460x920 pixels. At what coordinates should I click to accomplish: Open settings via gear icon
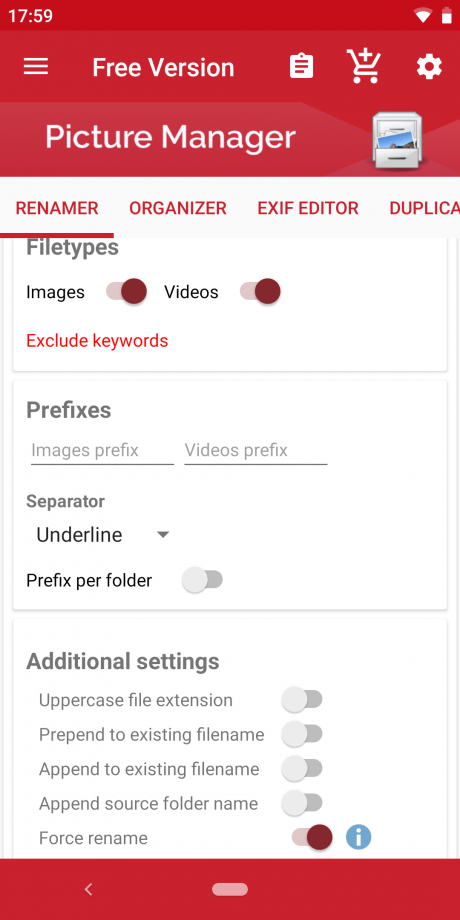tap(429, 67)
